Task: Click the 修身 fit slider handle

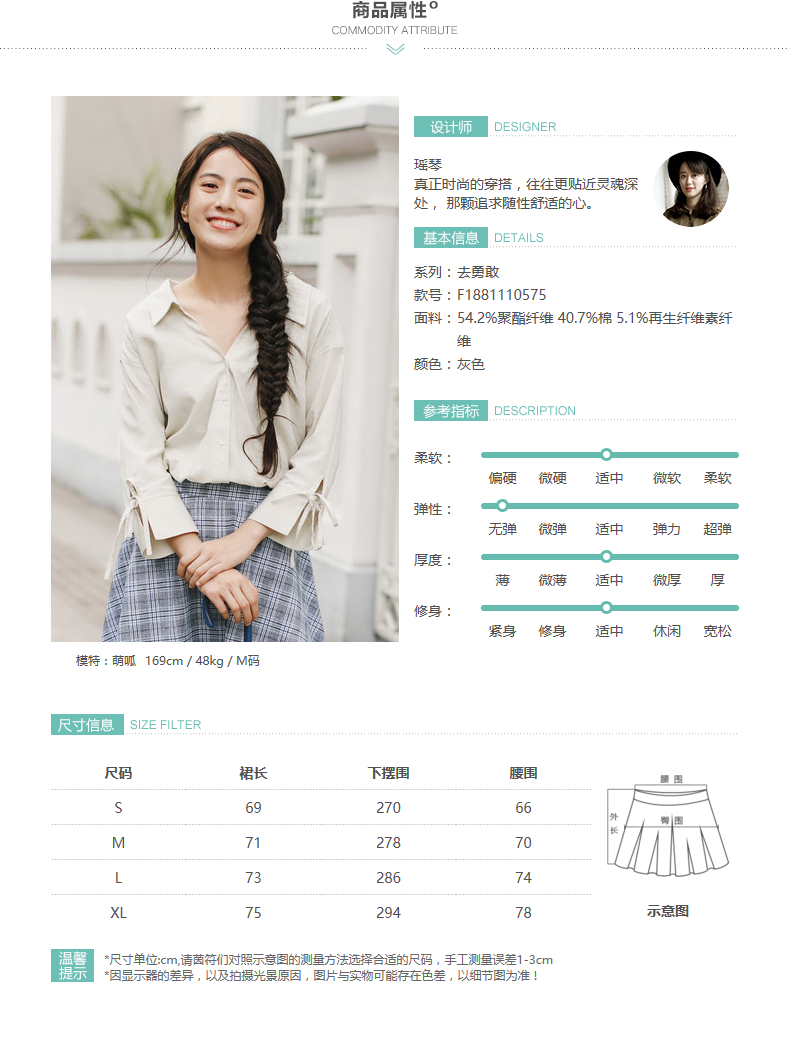Action: click(606, 608)
